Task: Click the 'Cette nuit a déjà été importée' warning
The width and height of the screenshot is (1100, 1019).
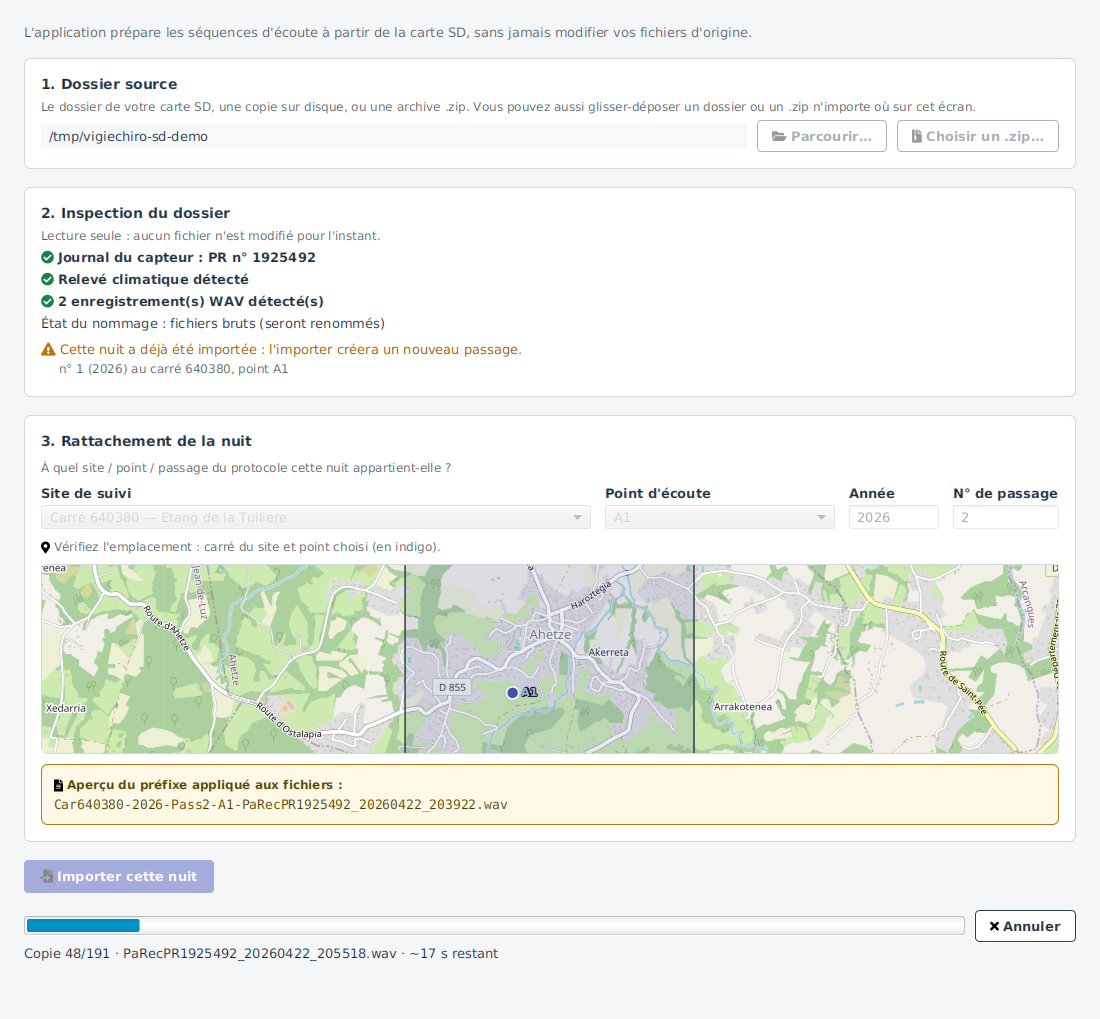Action: click(x=290, y=349)
